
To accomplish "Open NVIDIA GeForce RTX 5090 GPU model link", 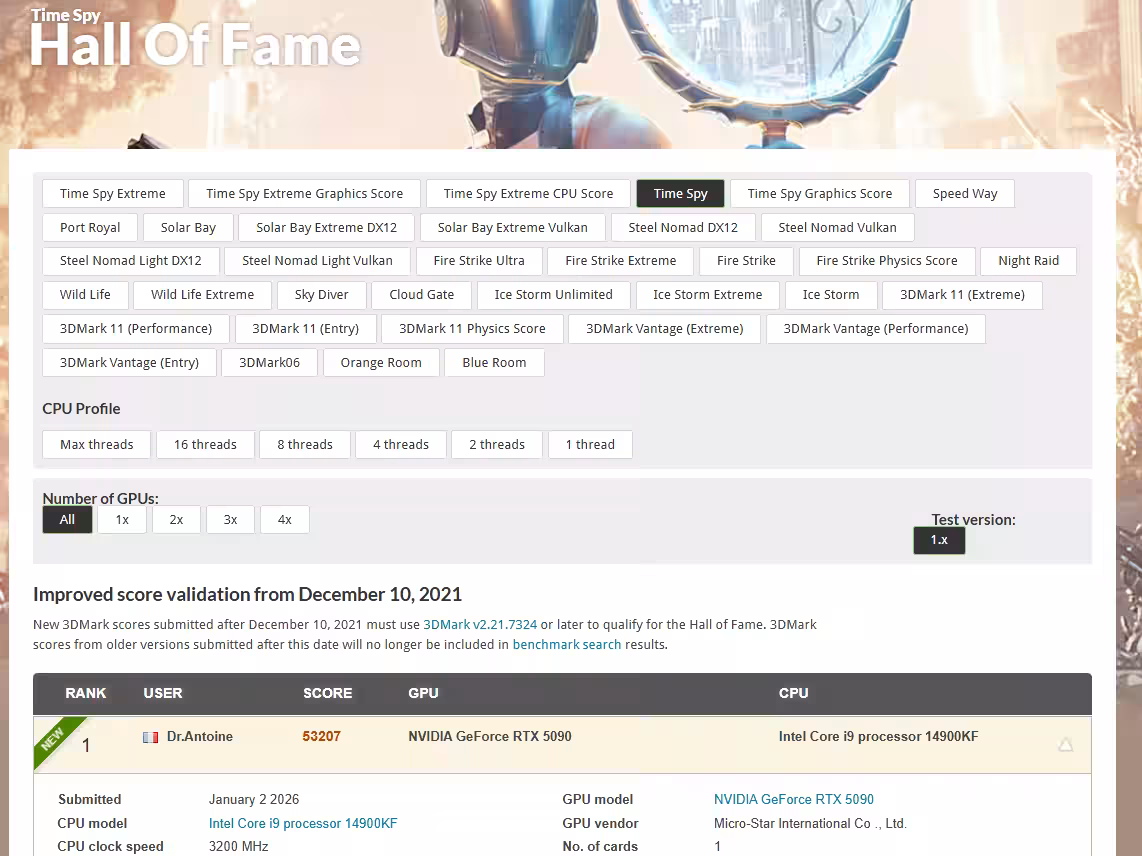I will [794, 800].
